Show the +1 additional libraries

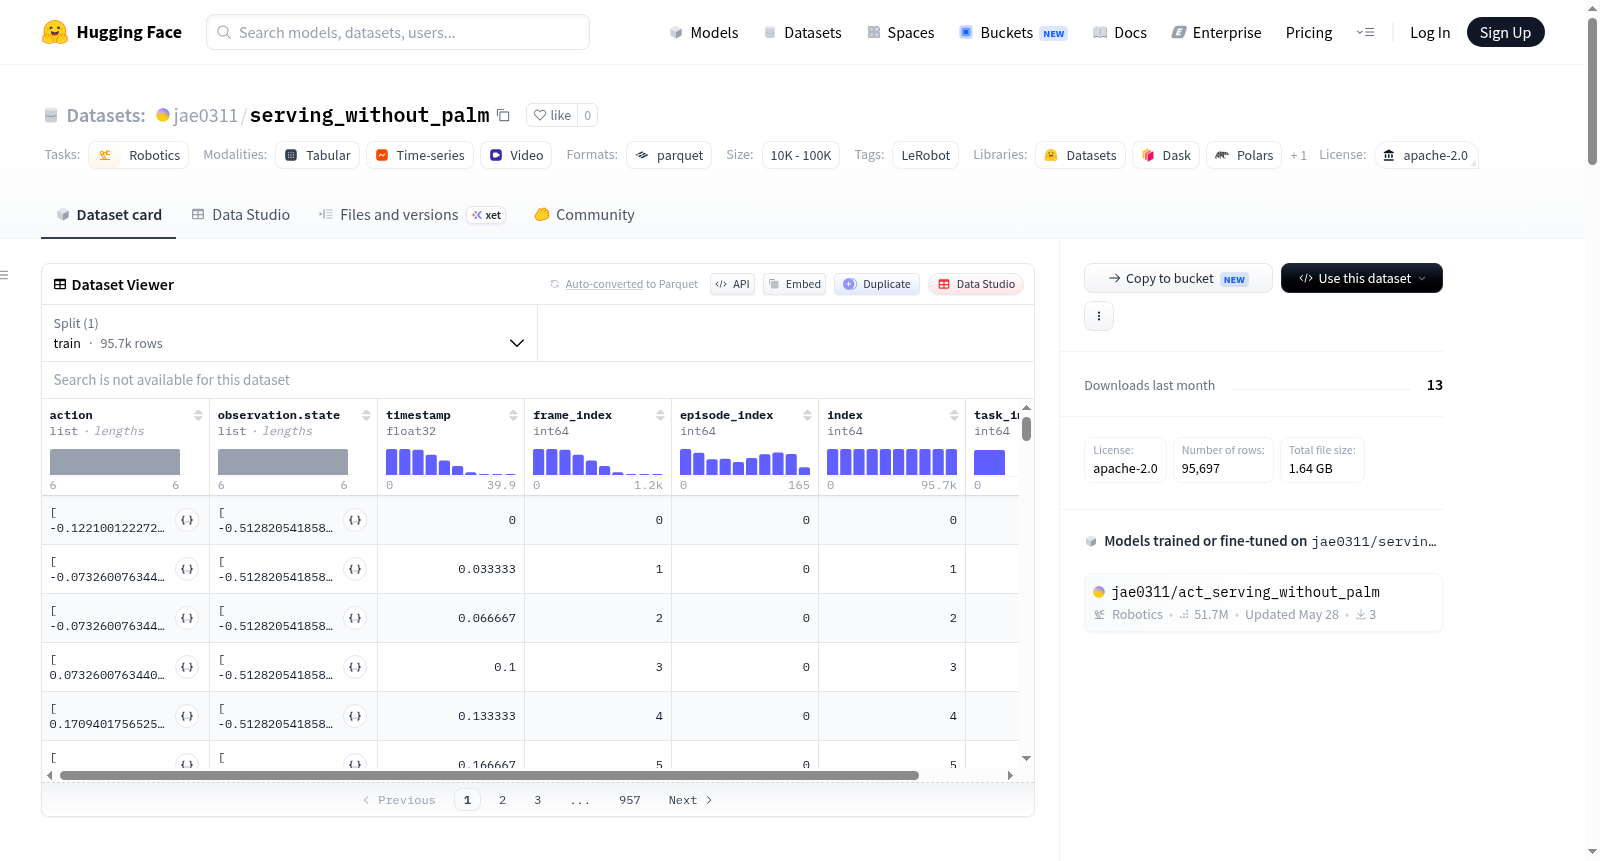point(1298,155)
